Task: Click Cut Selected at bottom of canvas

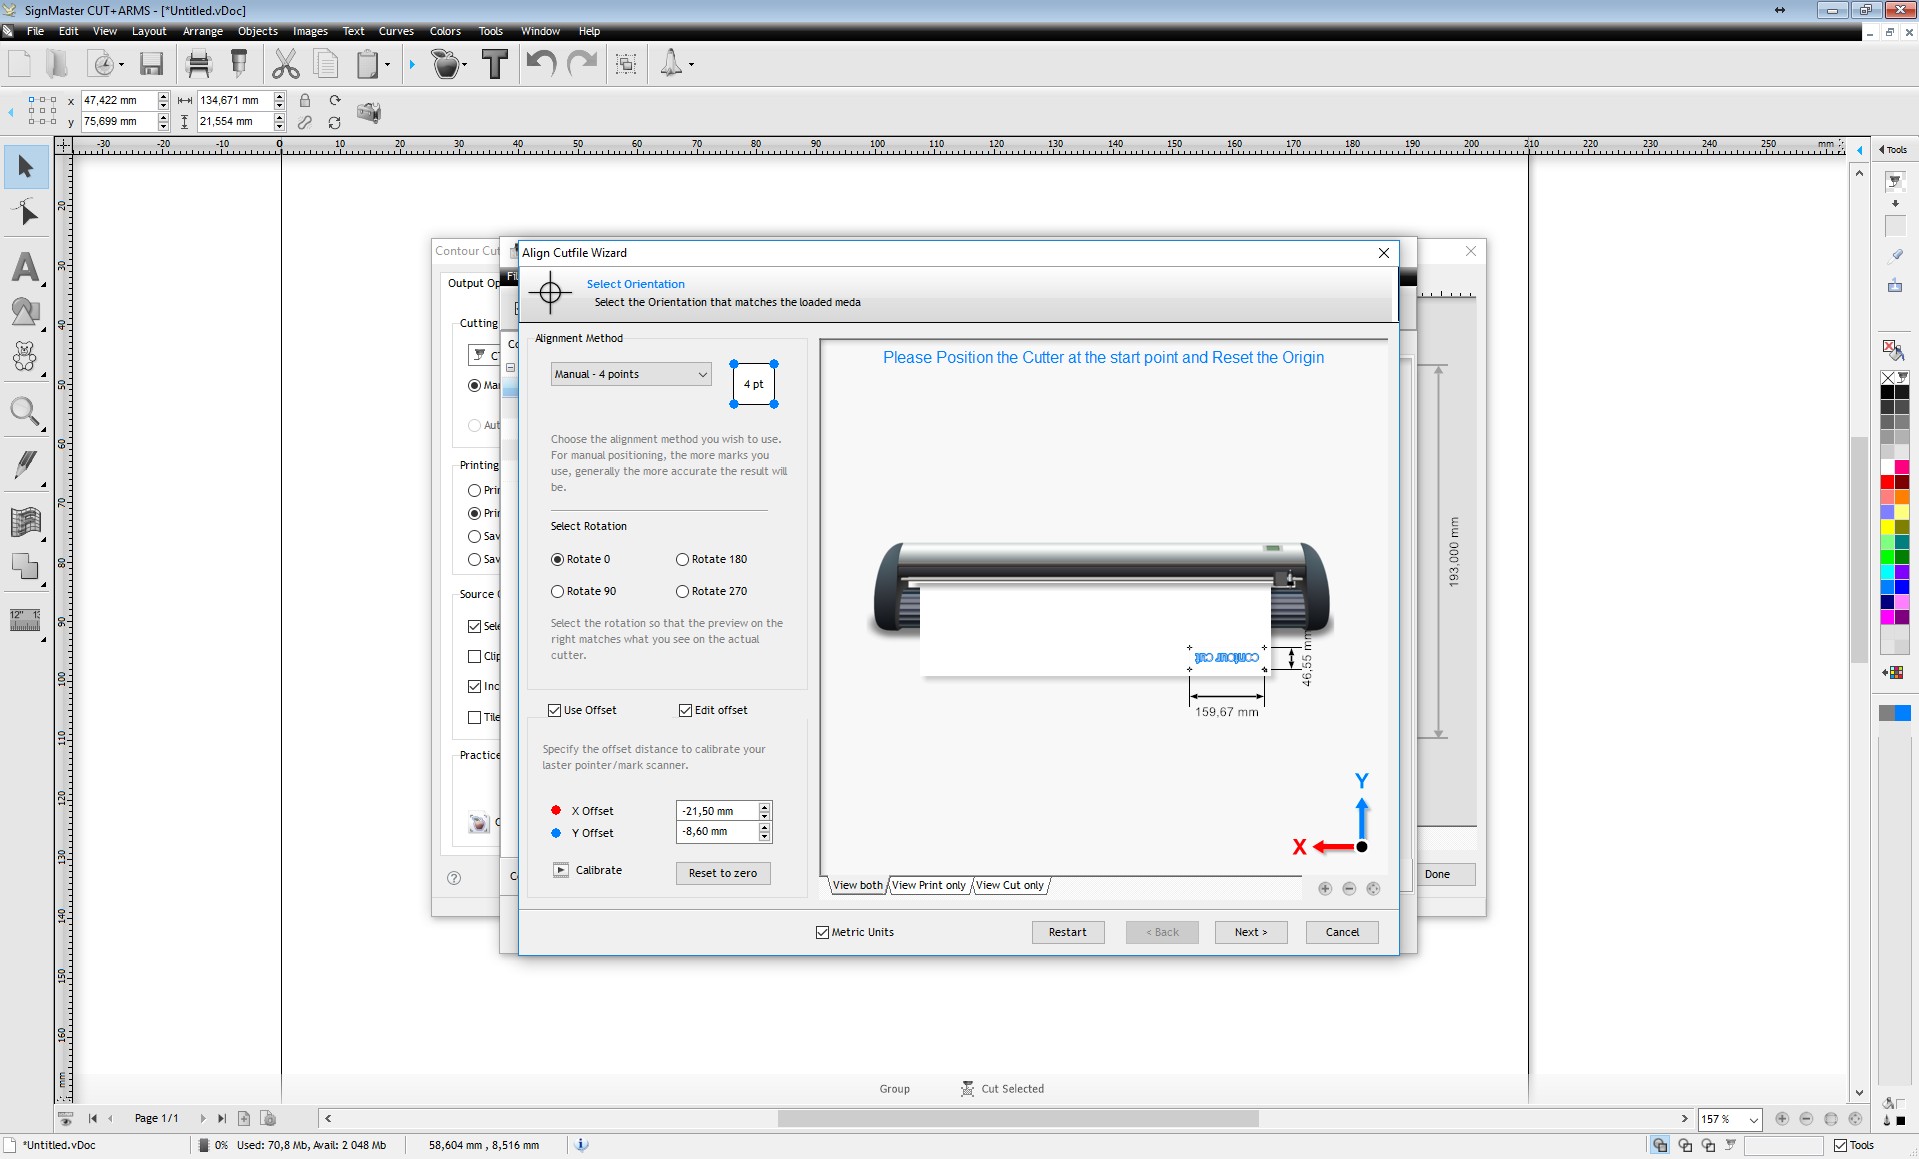Action: coord(1003,1089)
